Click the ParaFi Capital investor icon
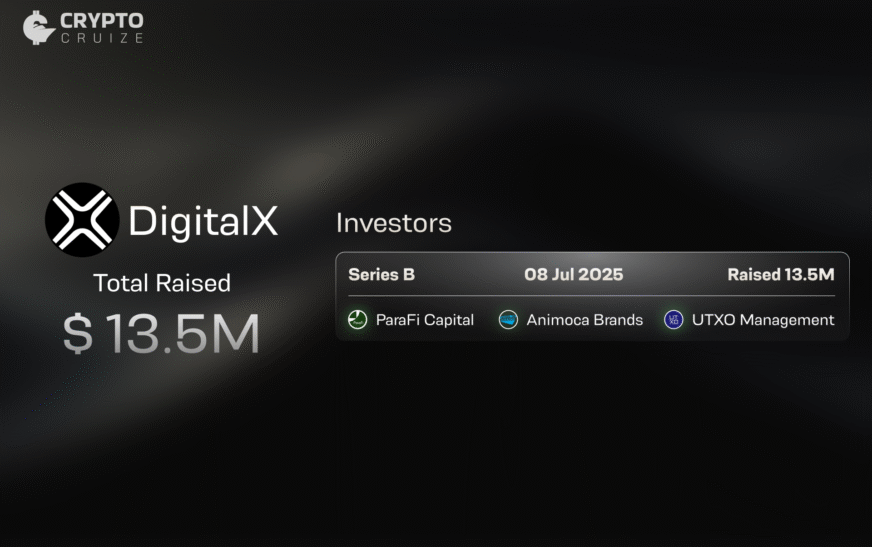The width and height of the screenshot is (872, 547). point(358,320)
